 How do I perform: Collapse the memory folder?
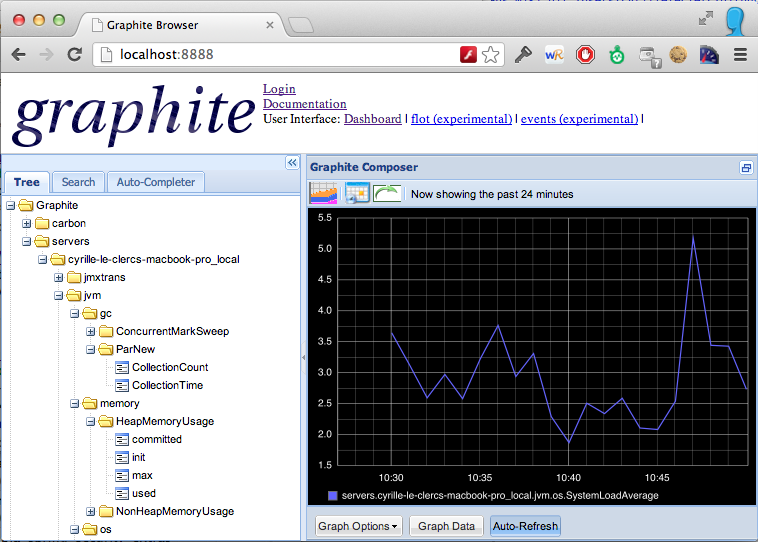point(74,404)
